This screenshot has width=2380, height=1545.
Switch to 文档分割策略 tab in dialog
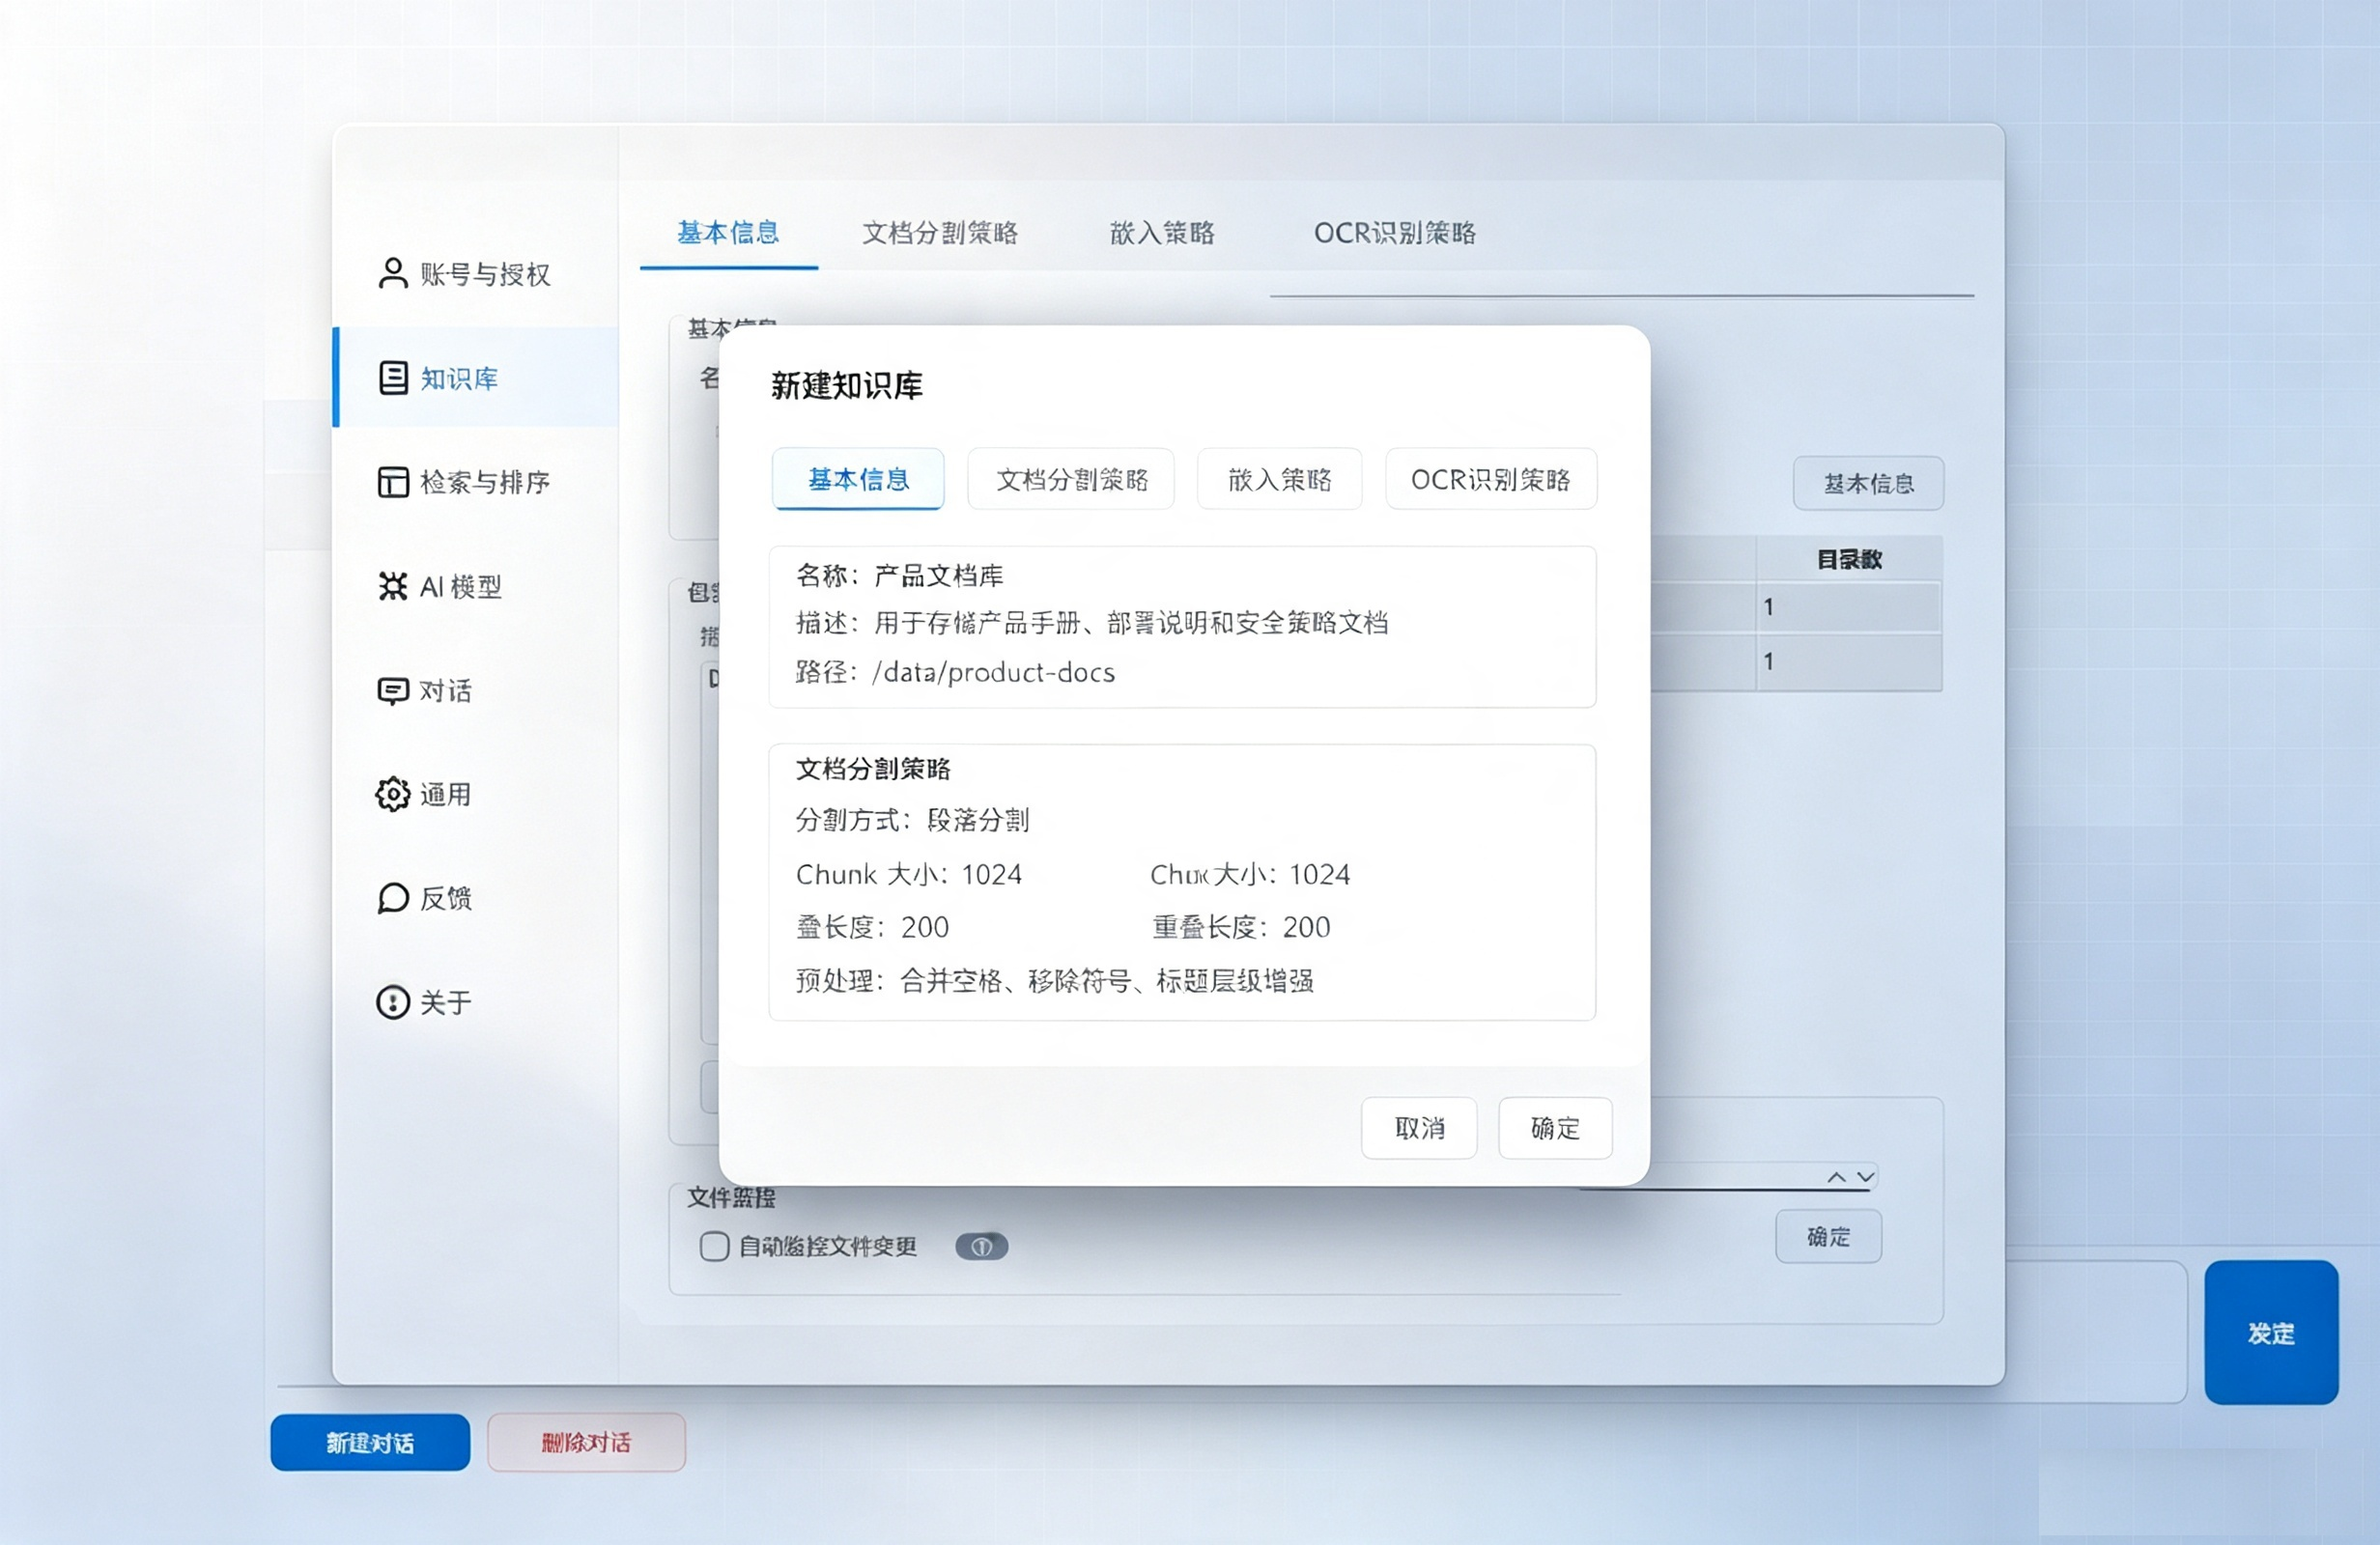coord(1071,479)
